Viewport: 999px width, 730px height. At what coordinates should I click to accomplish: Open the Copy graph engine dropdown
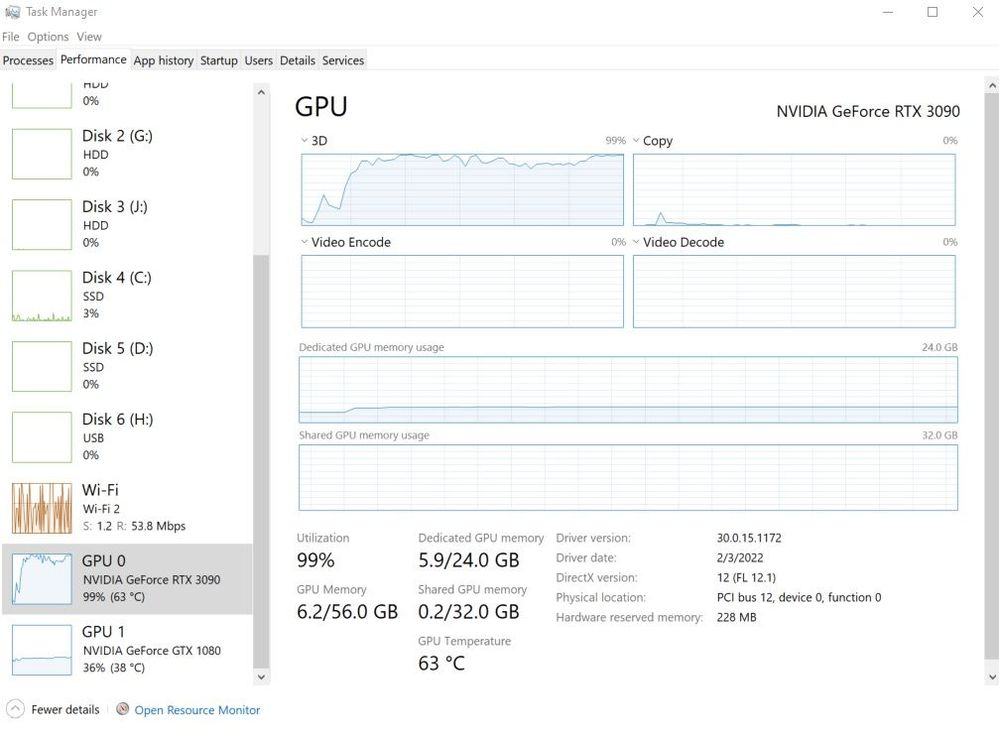point(637,141)
